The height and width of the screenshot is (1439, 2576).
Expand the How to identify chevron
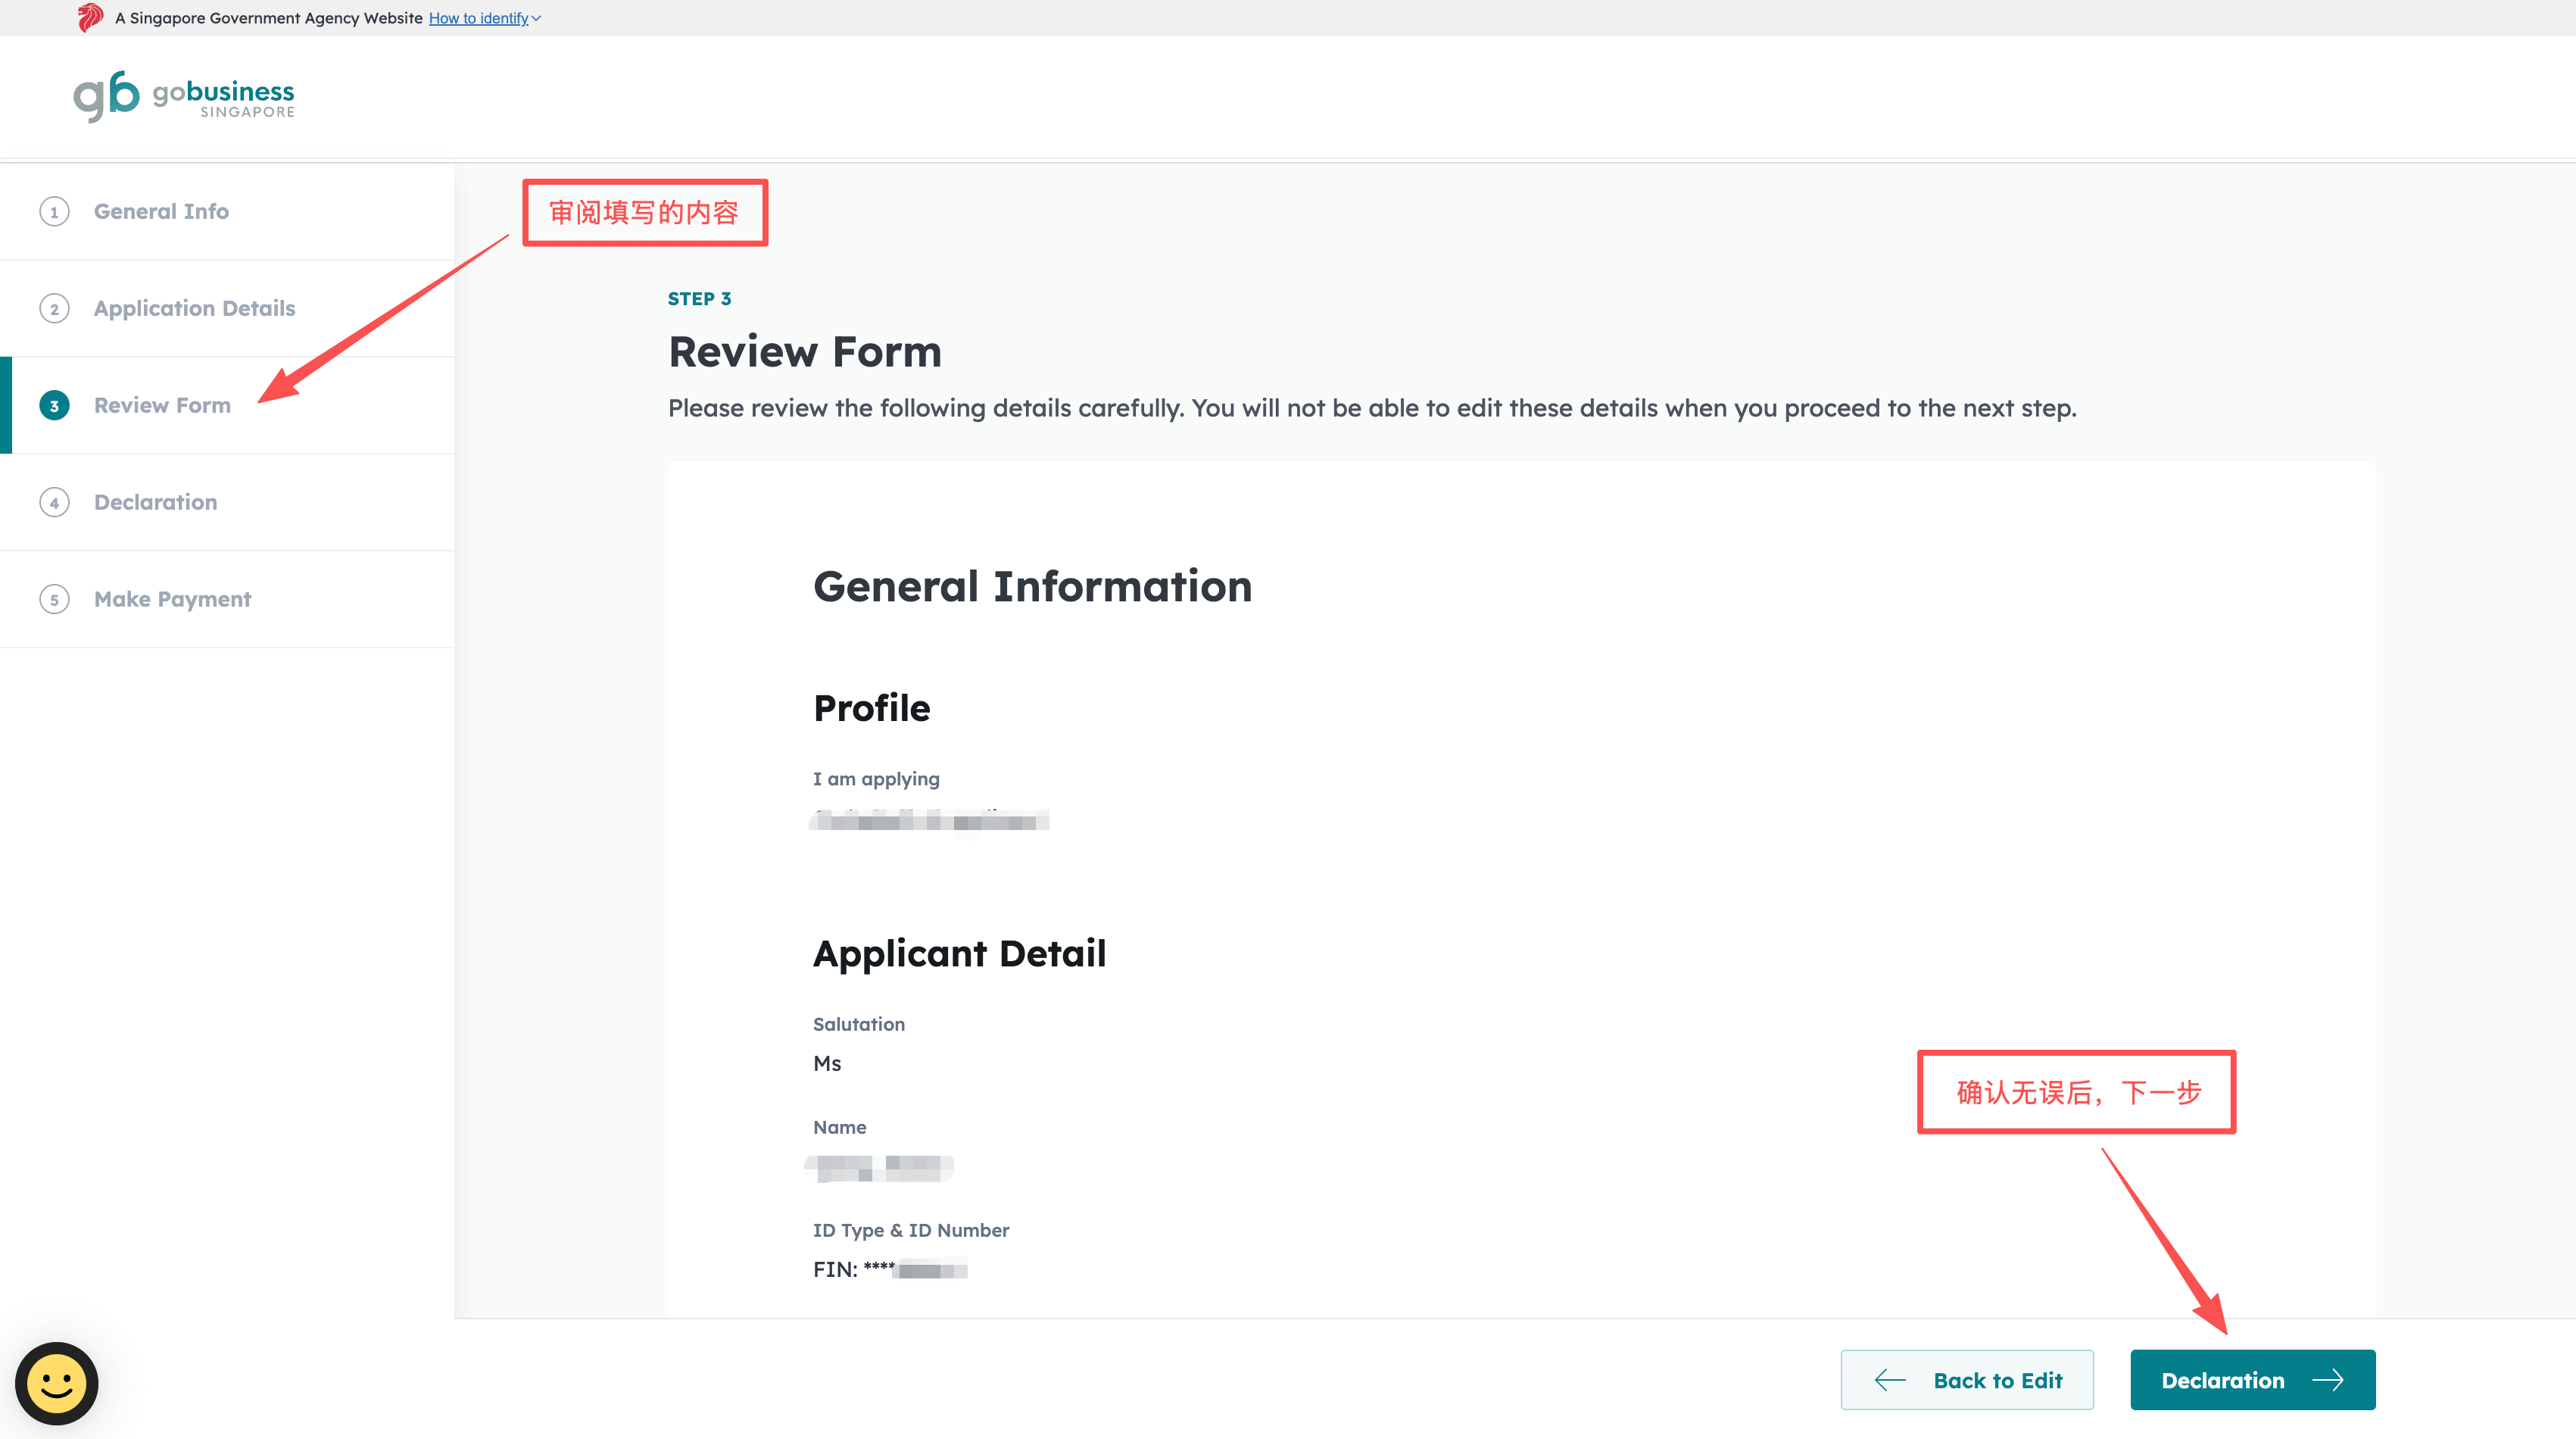coord(537,18)
